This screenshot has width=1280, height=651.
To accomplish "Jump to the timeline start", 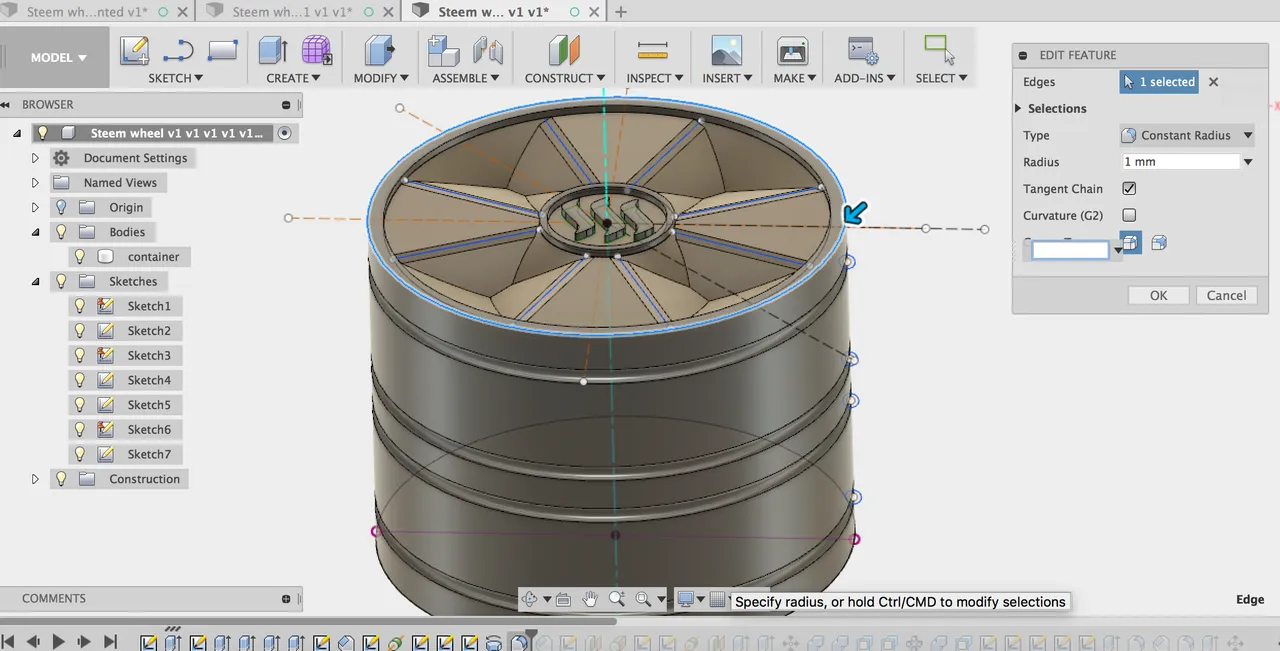I will point(9,642).
